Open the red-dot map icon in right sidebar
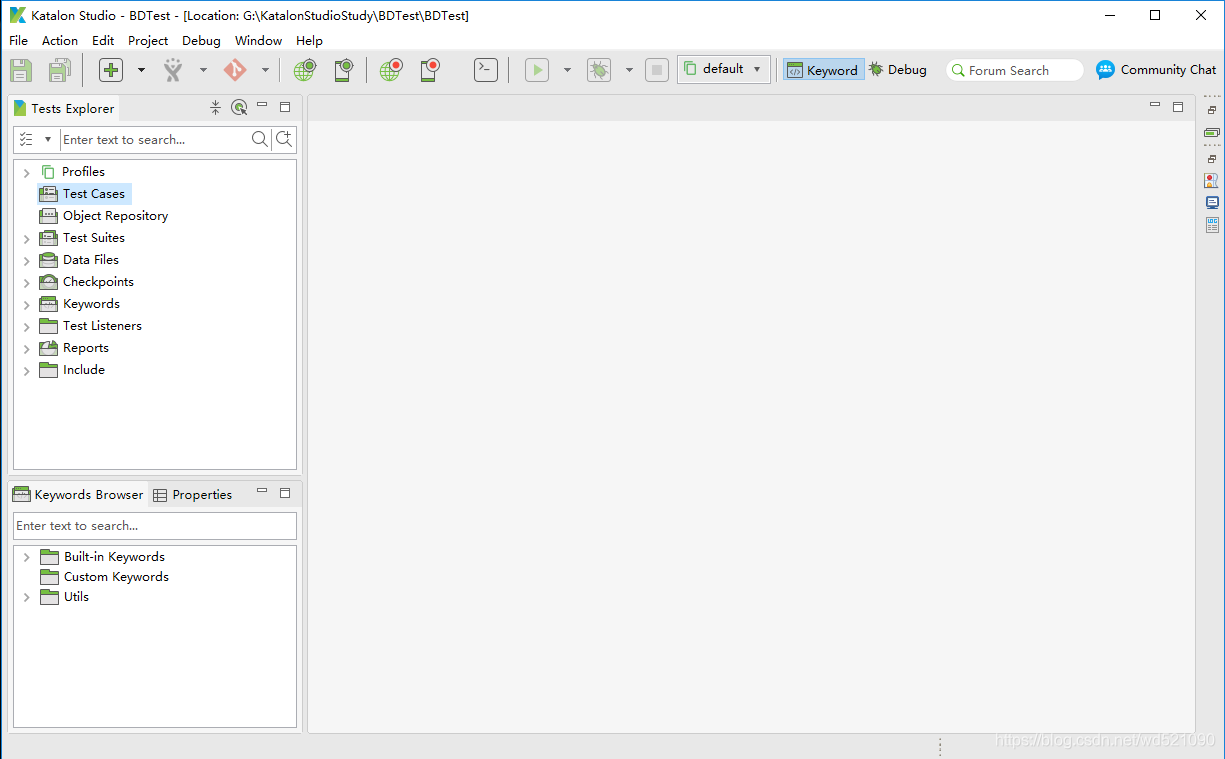 tap(1212, 180)
